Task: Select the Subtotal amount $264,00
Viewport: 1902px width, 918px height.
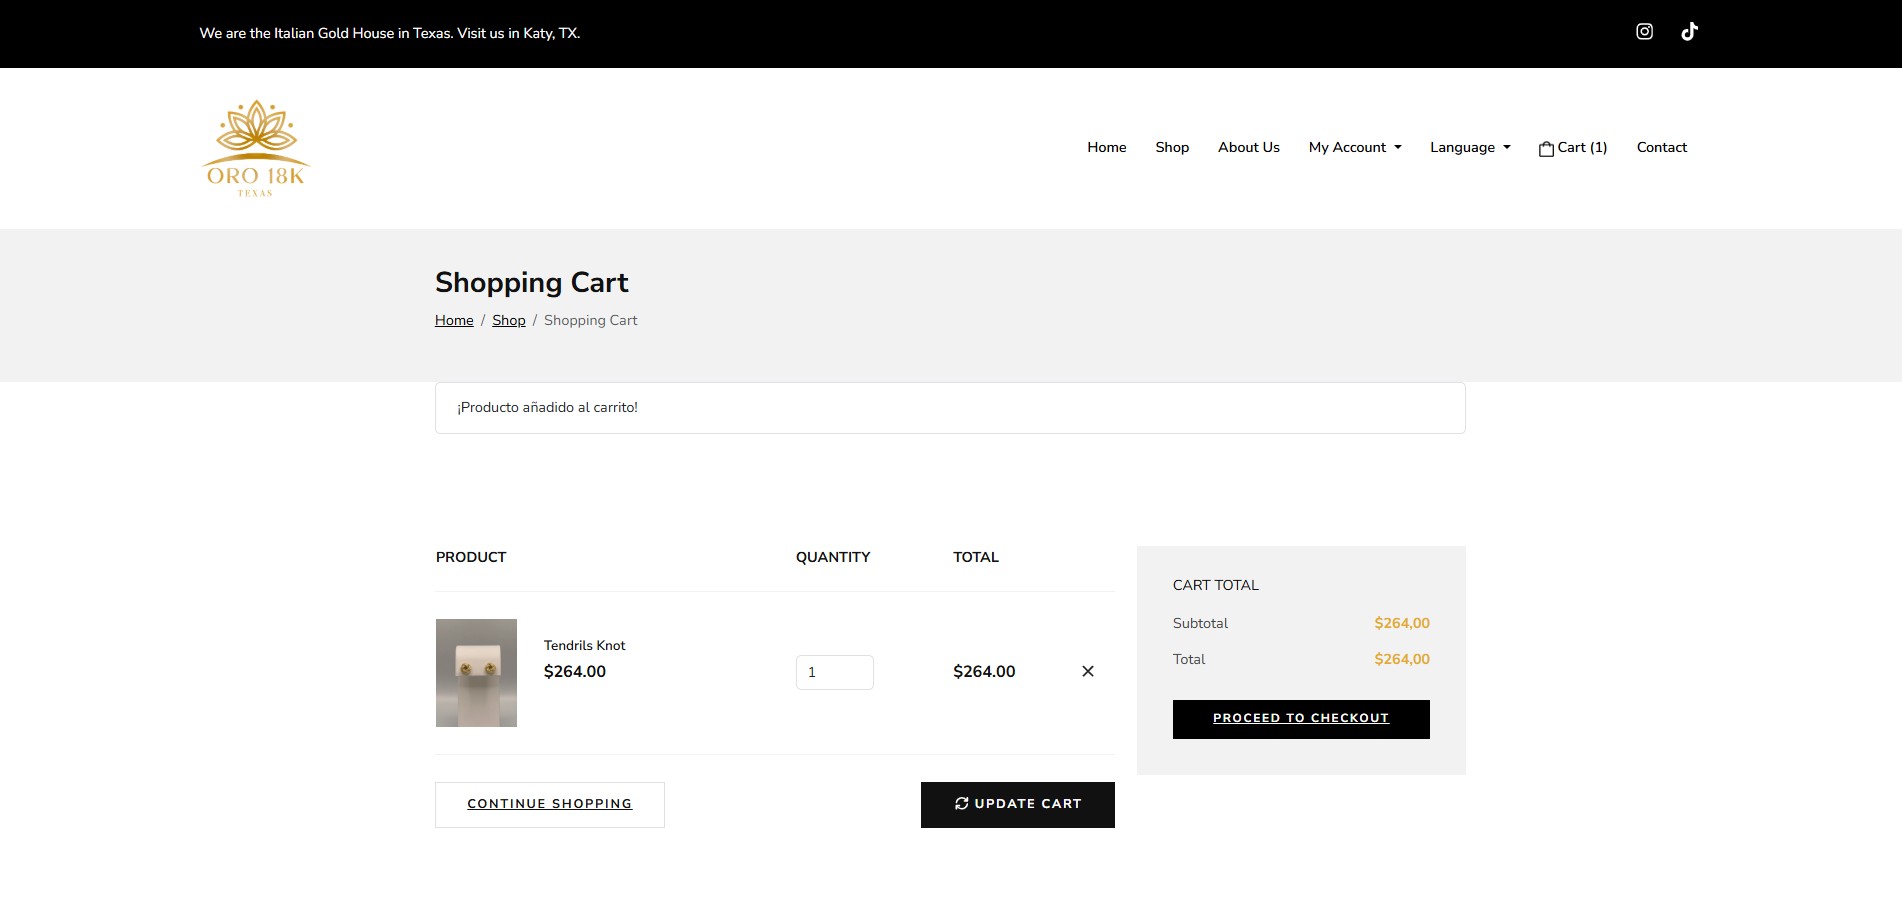Action: [1402, 623]
